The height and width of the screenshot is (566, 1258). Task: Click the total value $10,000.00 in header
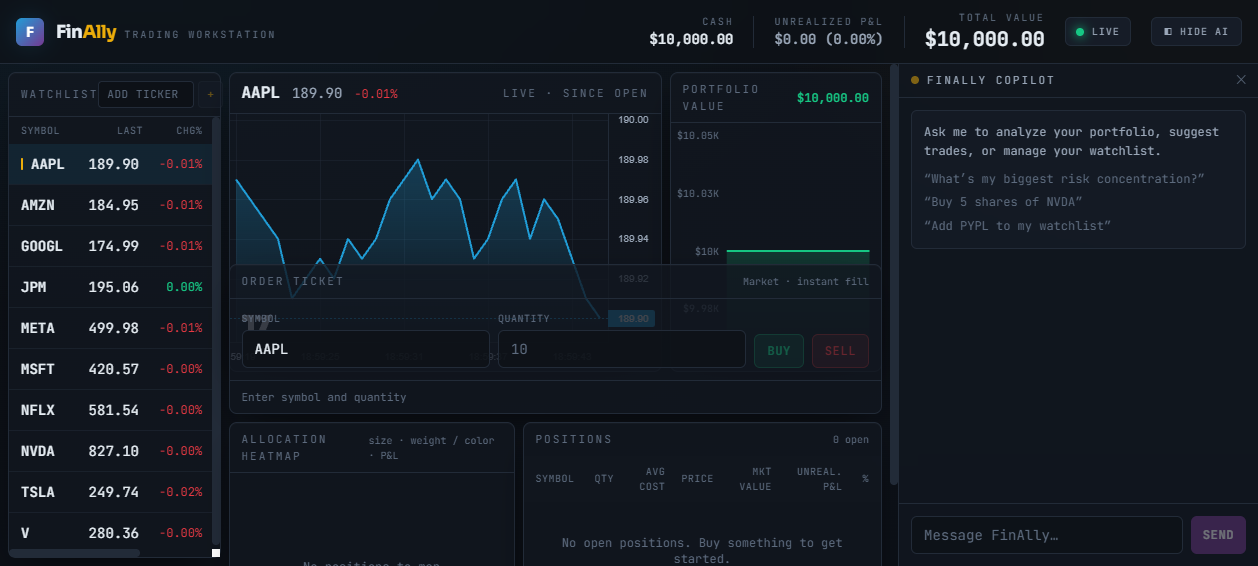(x=984, y=39)
